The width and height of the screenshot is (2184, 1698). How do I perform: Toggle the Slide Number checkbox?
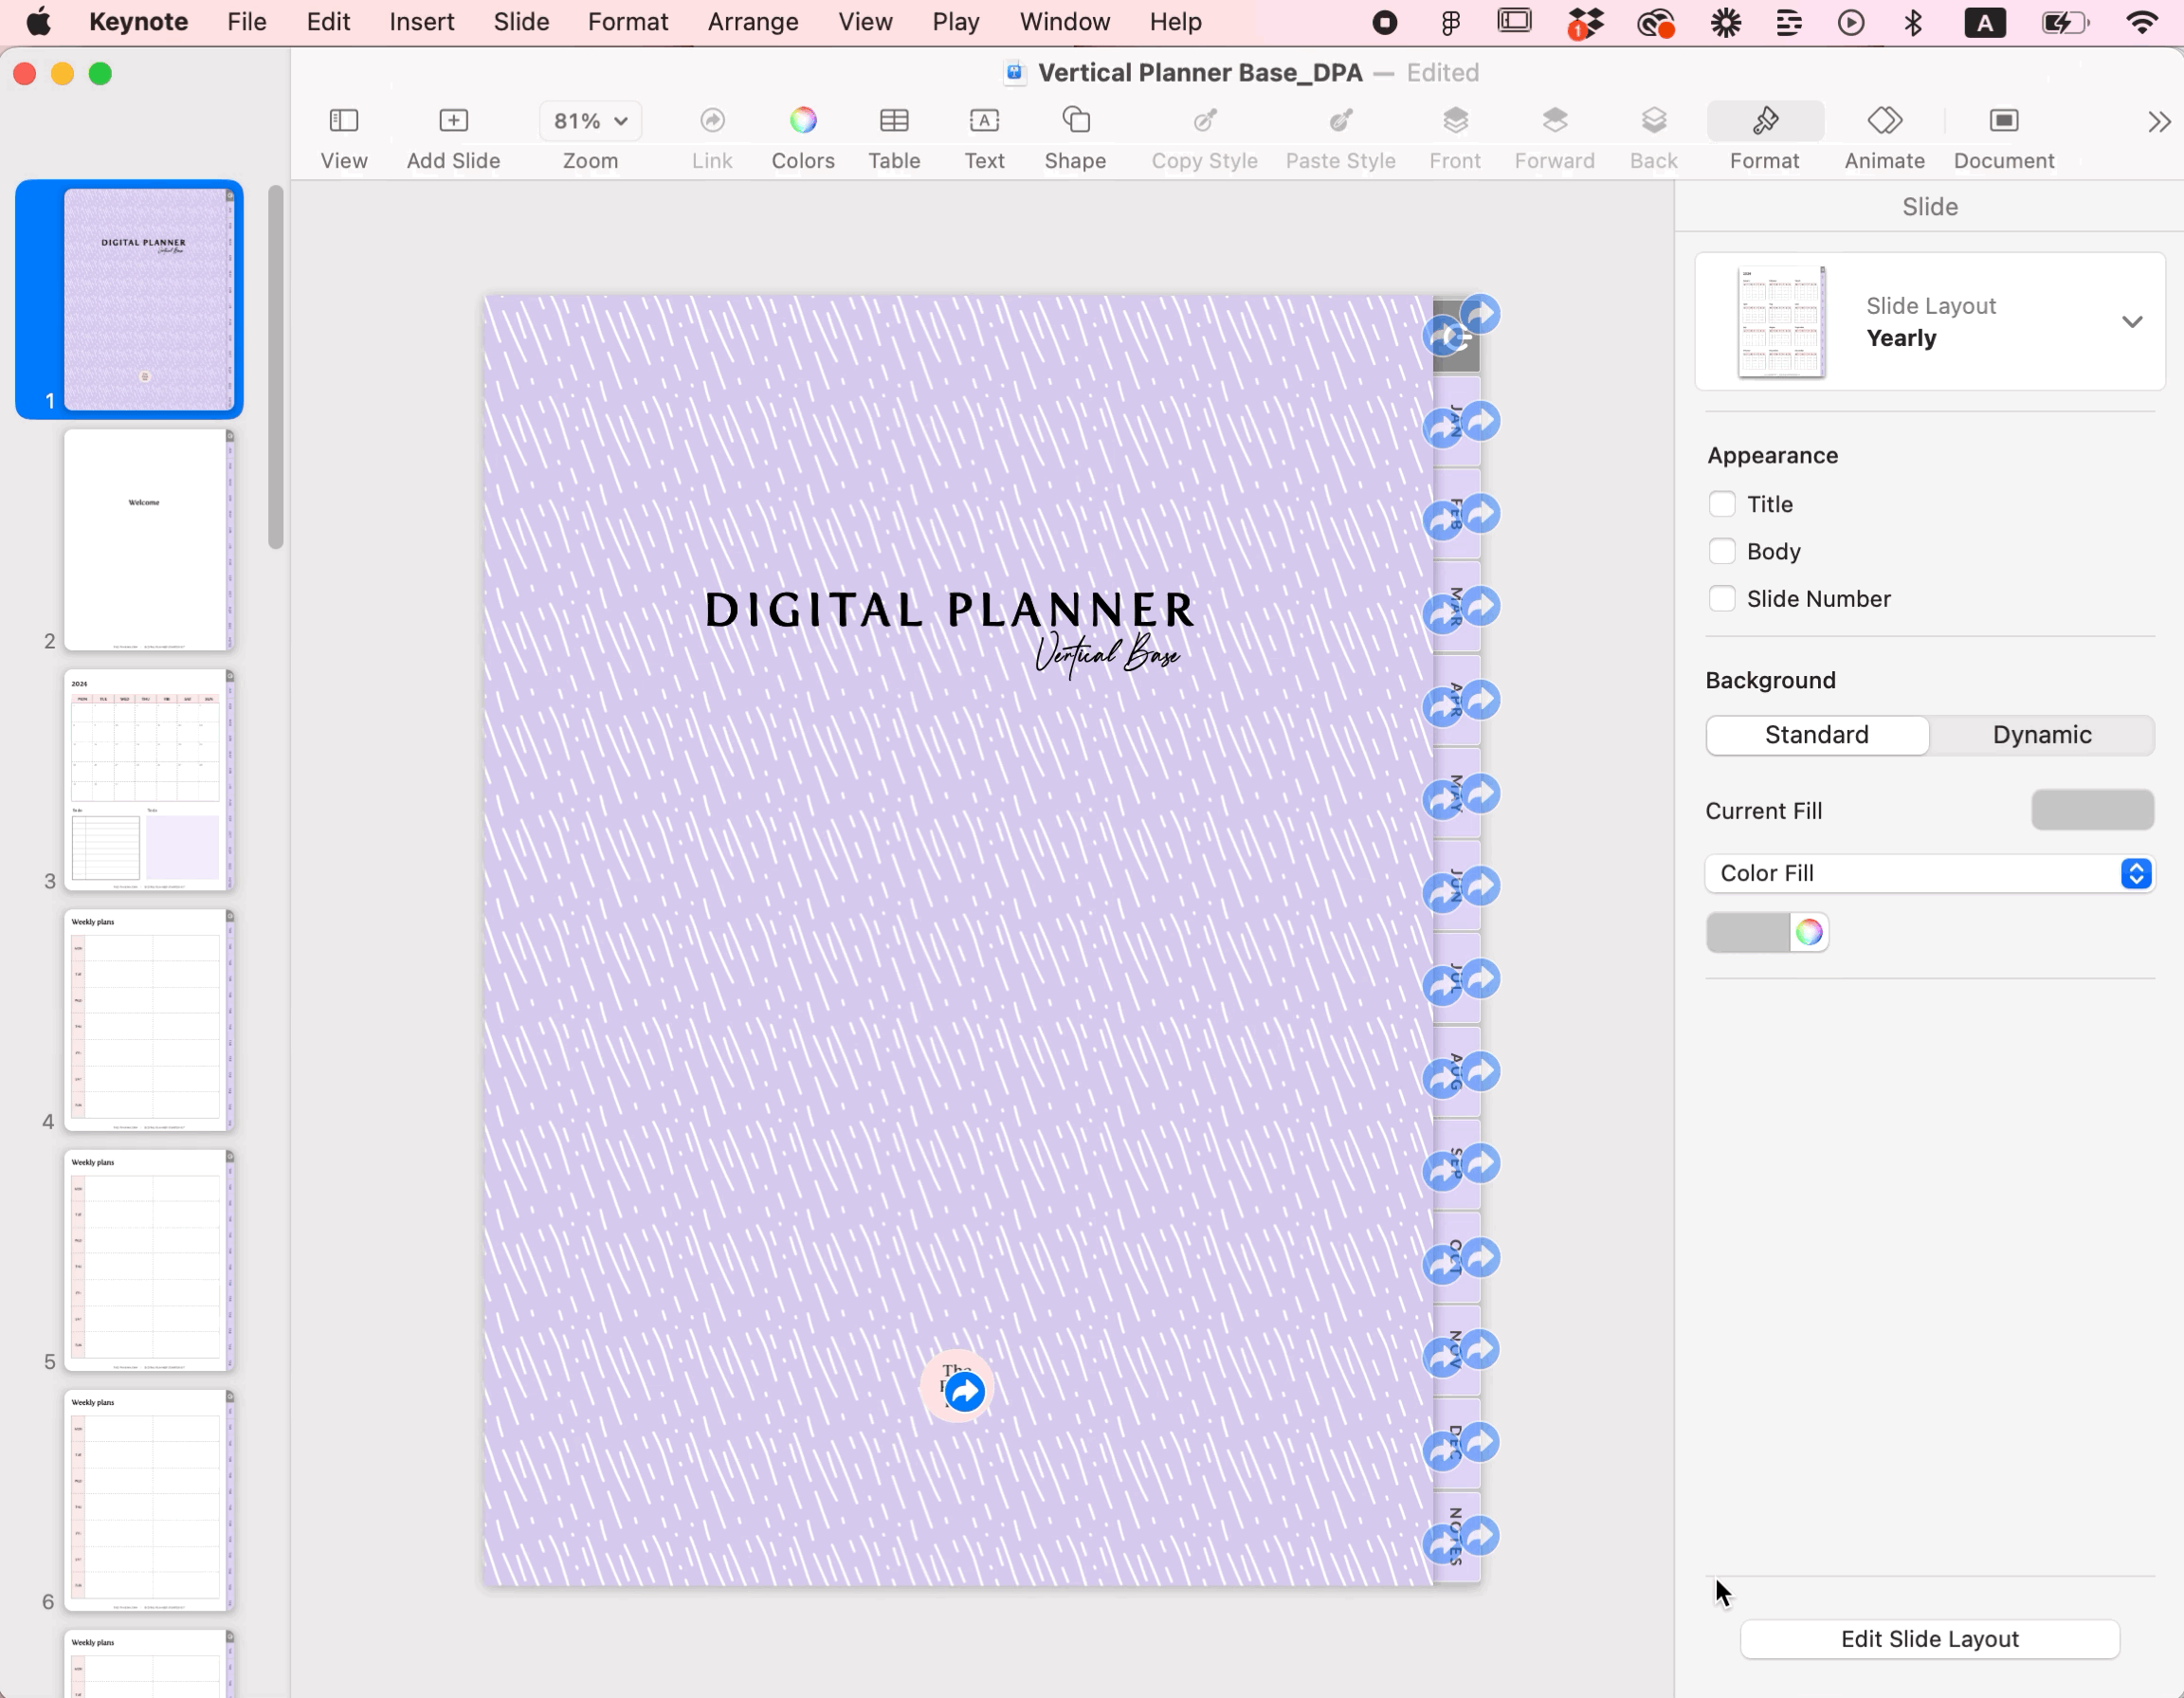[1721, 599]
